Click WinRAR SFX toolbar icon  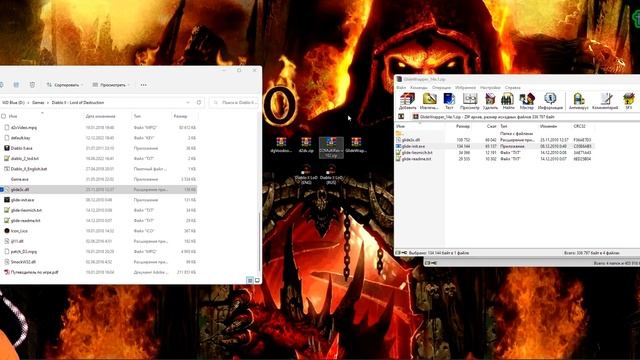pyautogui.click(x=629, y=101)
